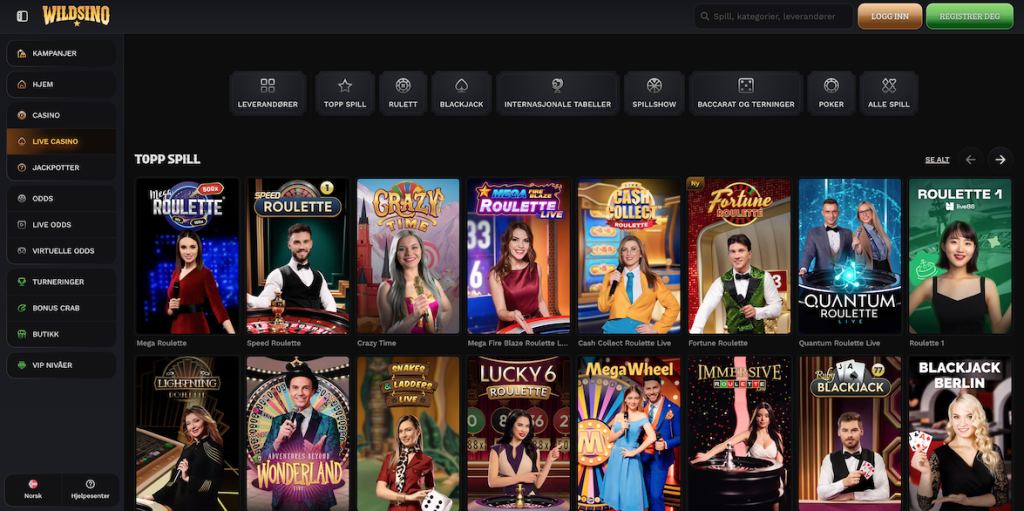Click the previous arrow for Topp Spill
The image size is (1024, 511).
(970, 159)
